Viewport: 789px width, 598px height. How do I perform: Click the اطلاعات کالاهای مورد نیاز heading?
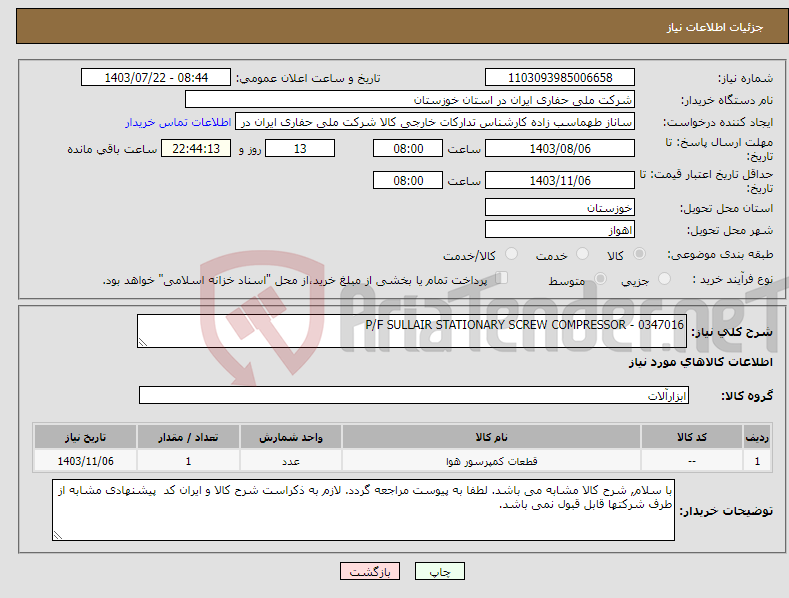(x=700, y=362)
